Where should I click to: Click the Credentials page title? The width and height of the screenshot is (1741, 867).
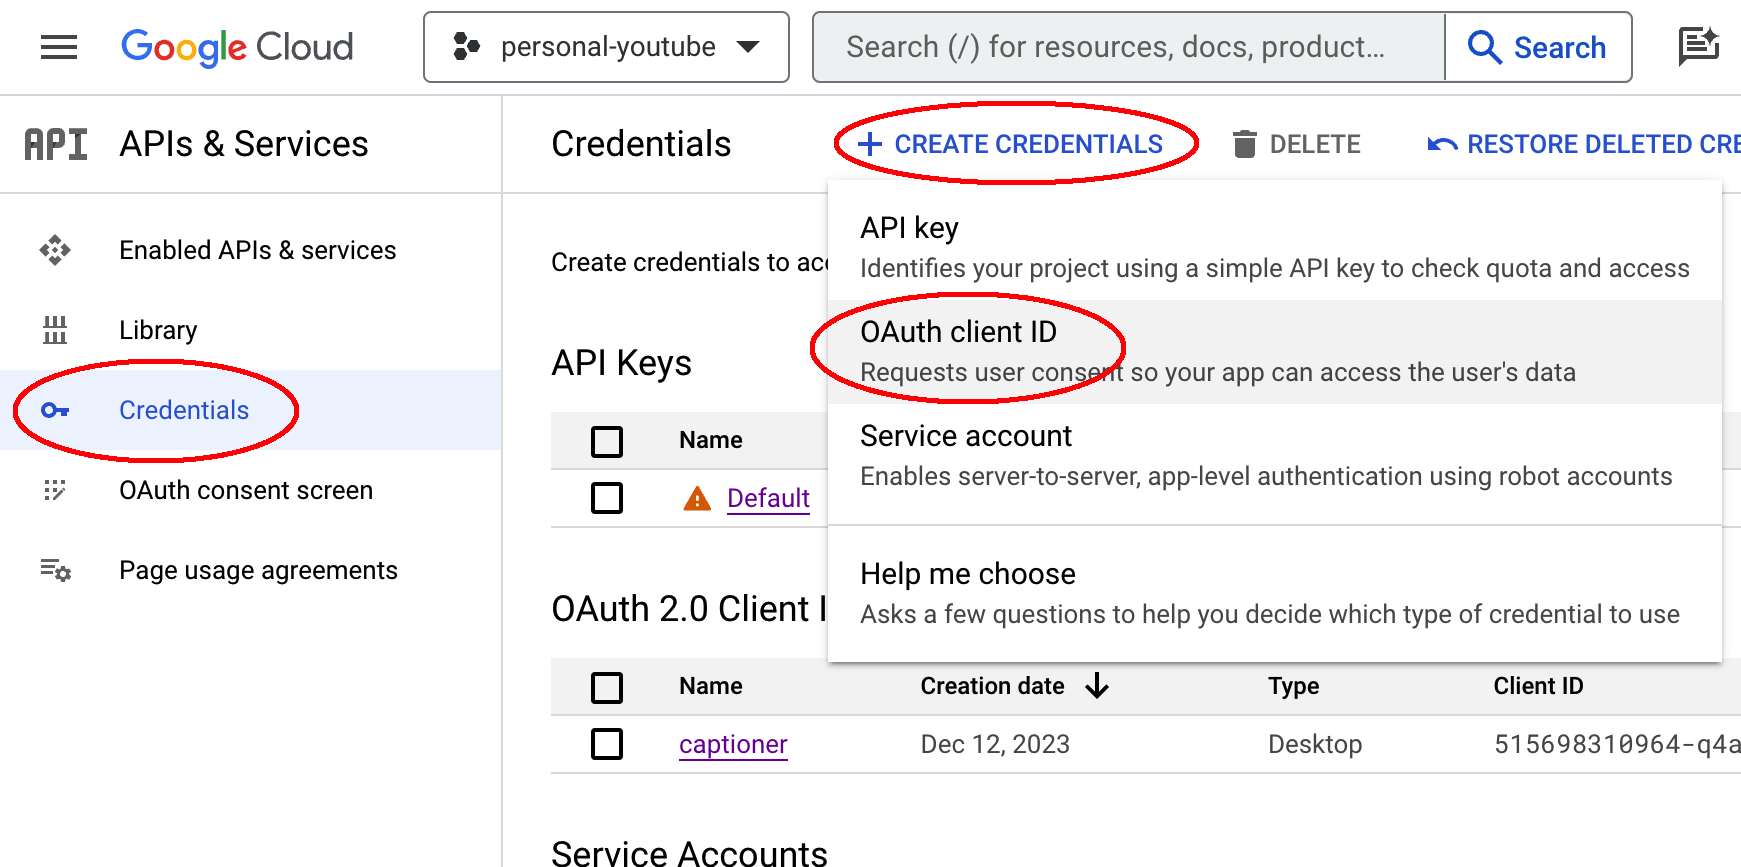pyautogui.click(x=641, y=144)
